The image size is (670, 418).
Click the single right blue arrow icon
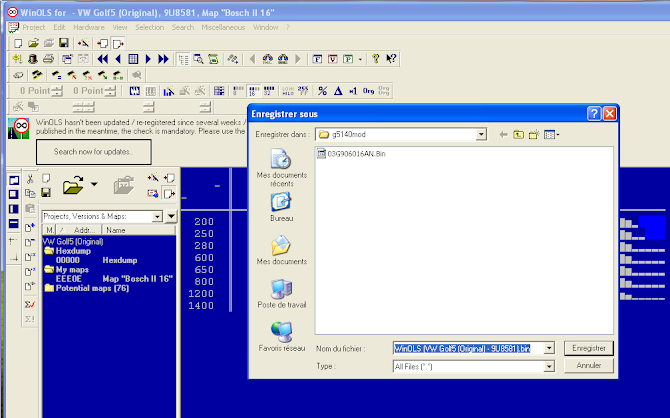point(148,59)
